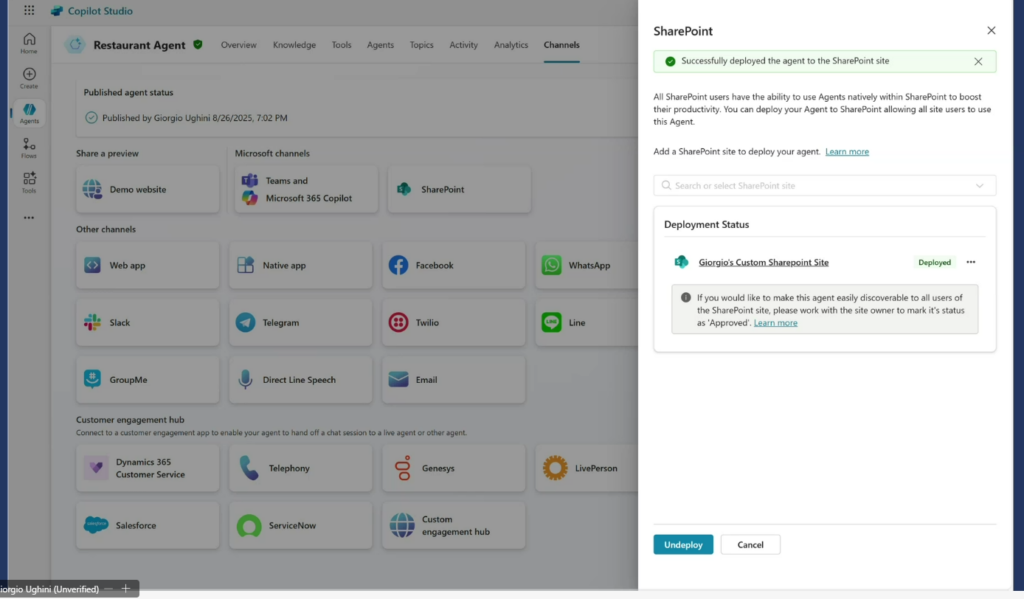
Task: Open the Demo website channel
Action: point(148,189)
